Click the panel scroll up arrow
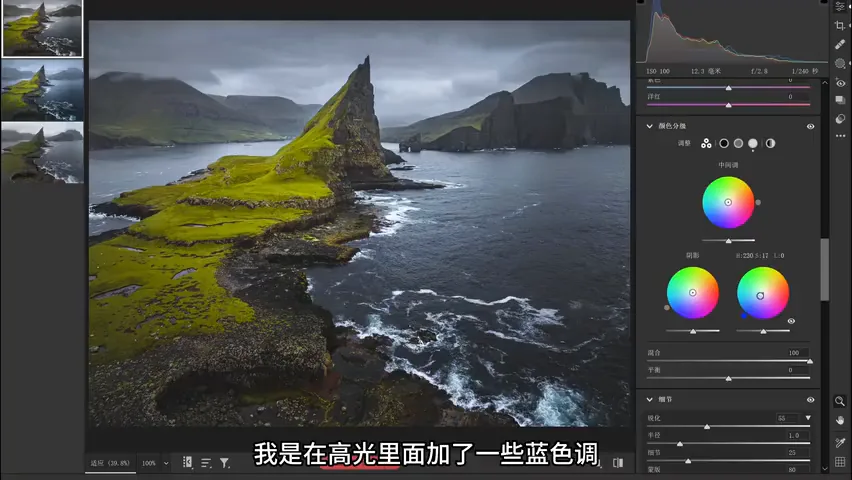Screen dimensions: 852x480 825,83
